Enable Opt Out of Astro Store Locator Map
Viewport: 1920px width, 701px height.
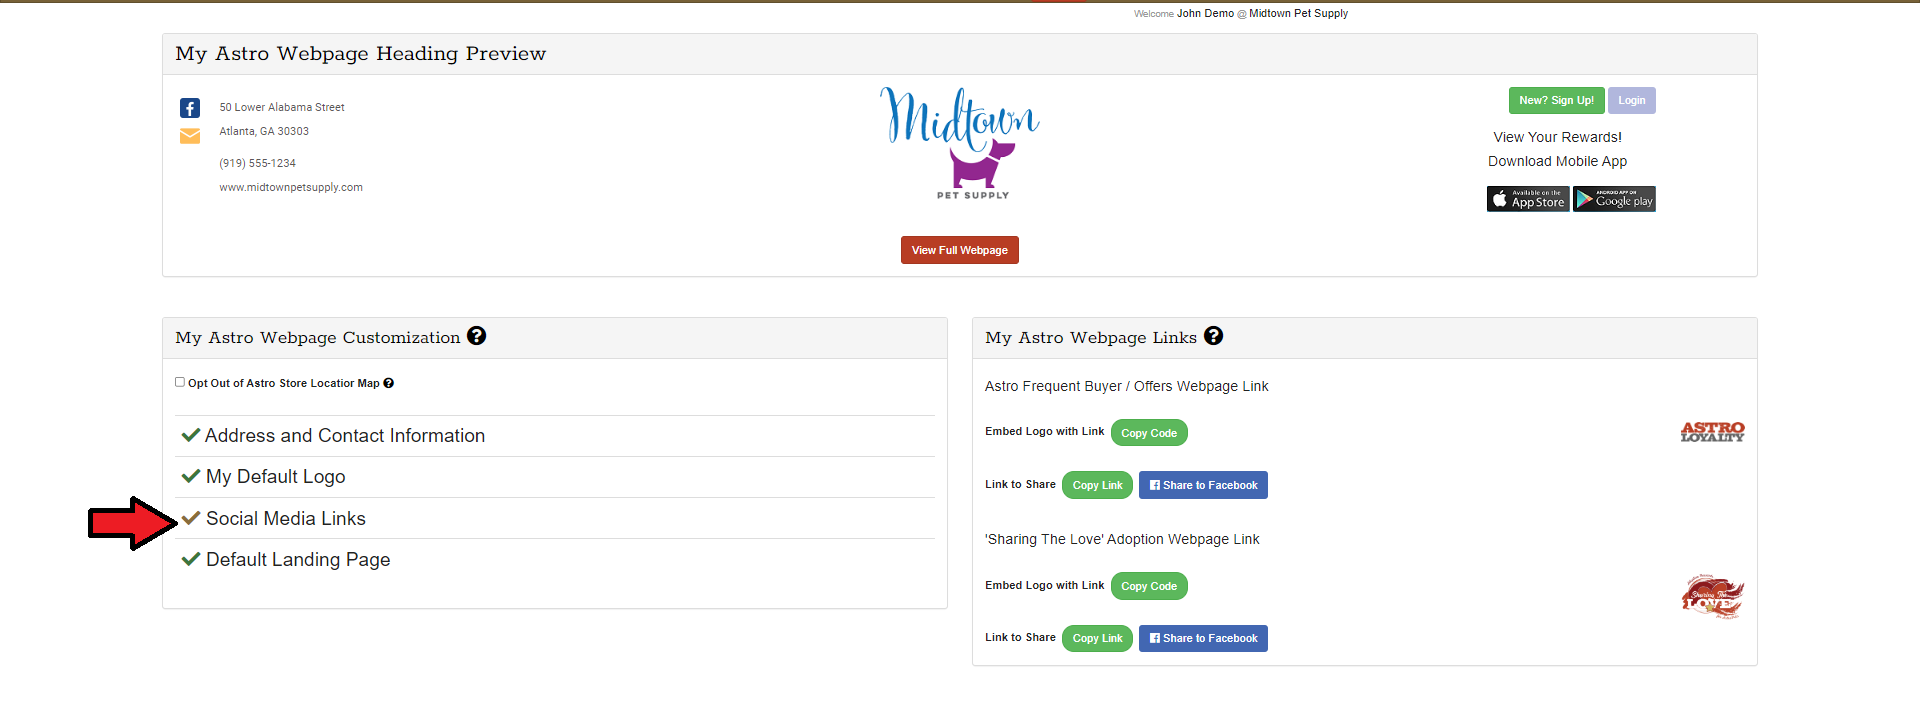tap(180, 382)
